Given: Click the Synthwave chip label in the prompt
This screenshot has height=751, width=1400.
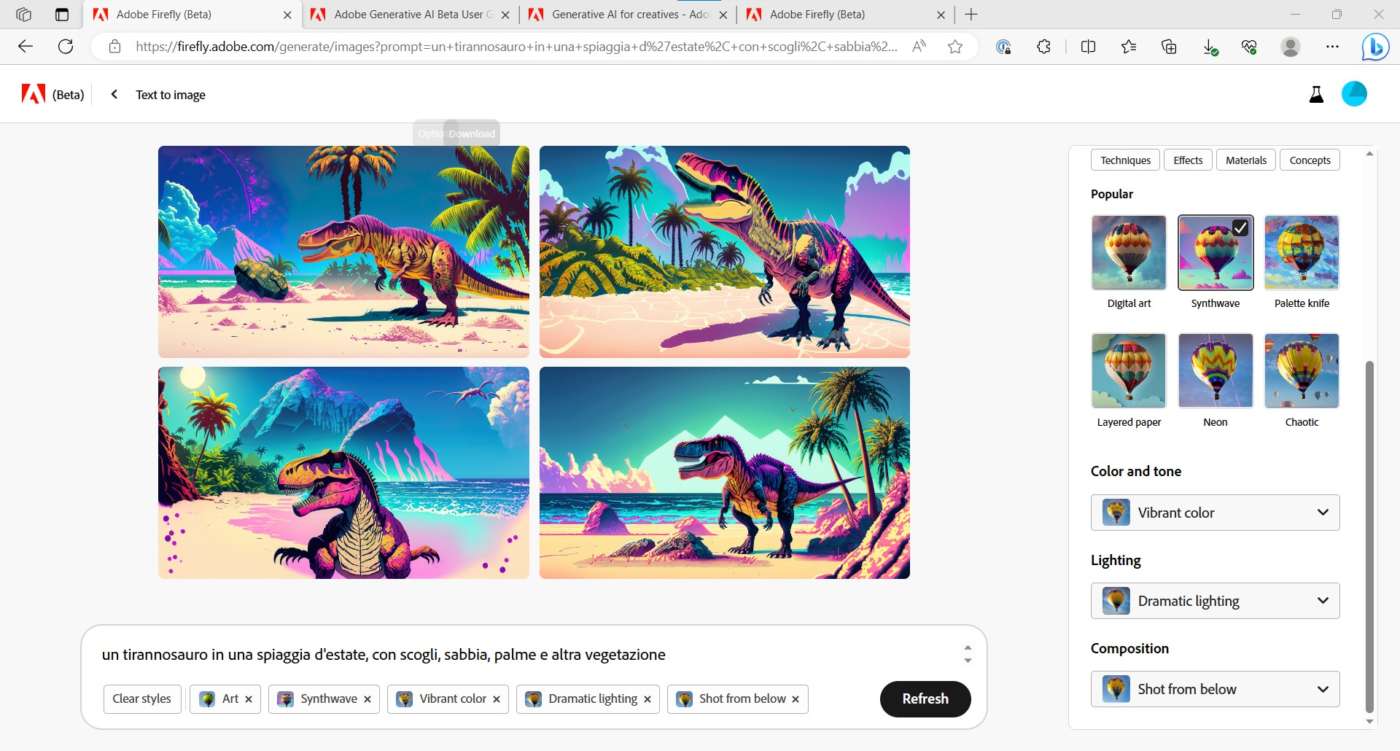Looking at the screenshot, I should coord(328,699).
